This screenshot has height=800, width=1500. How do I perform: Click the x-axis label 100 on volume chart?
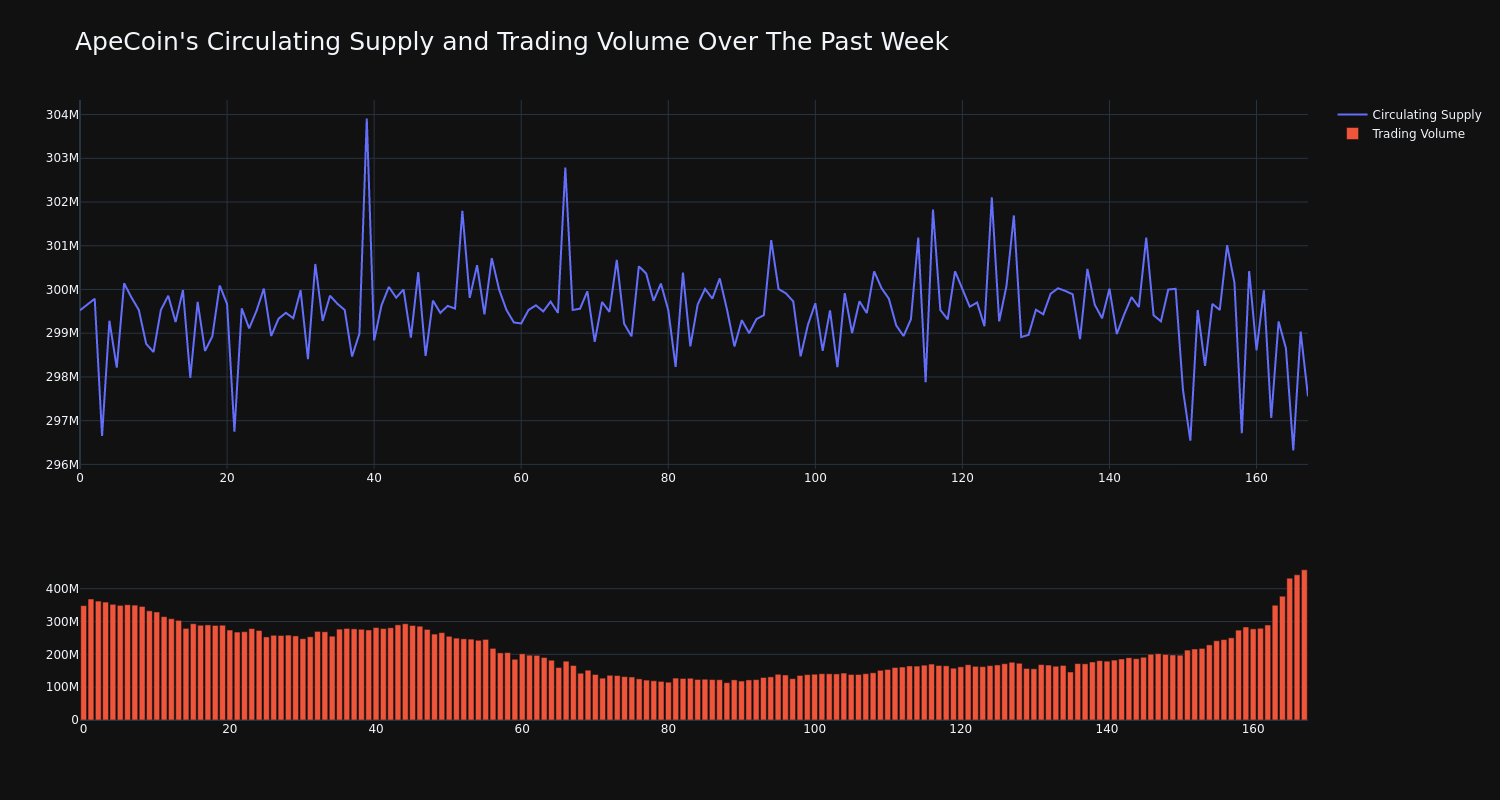click(815, 729)
